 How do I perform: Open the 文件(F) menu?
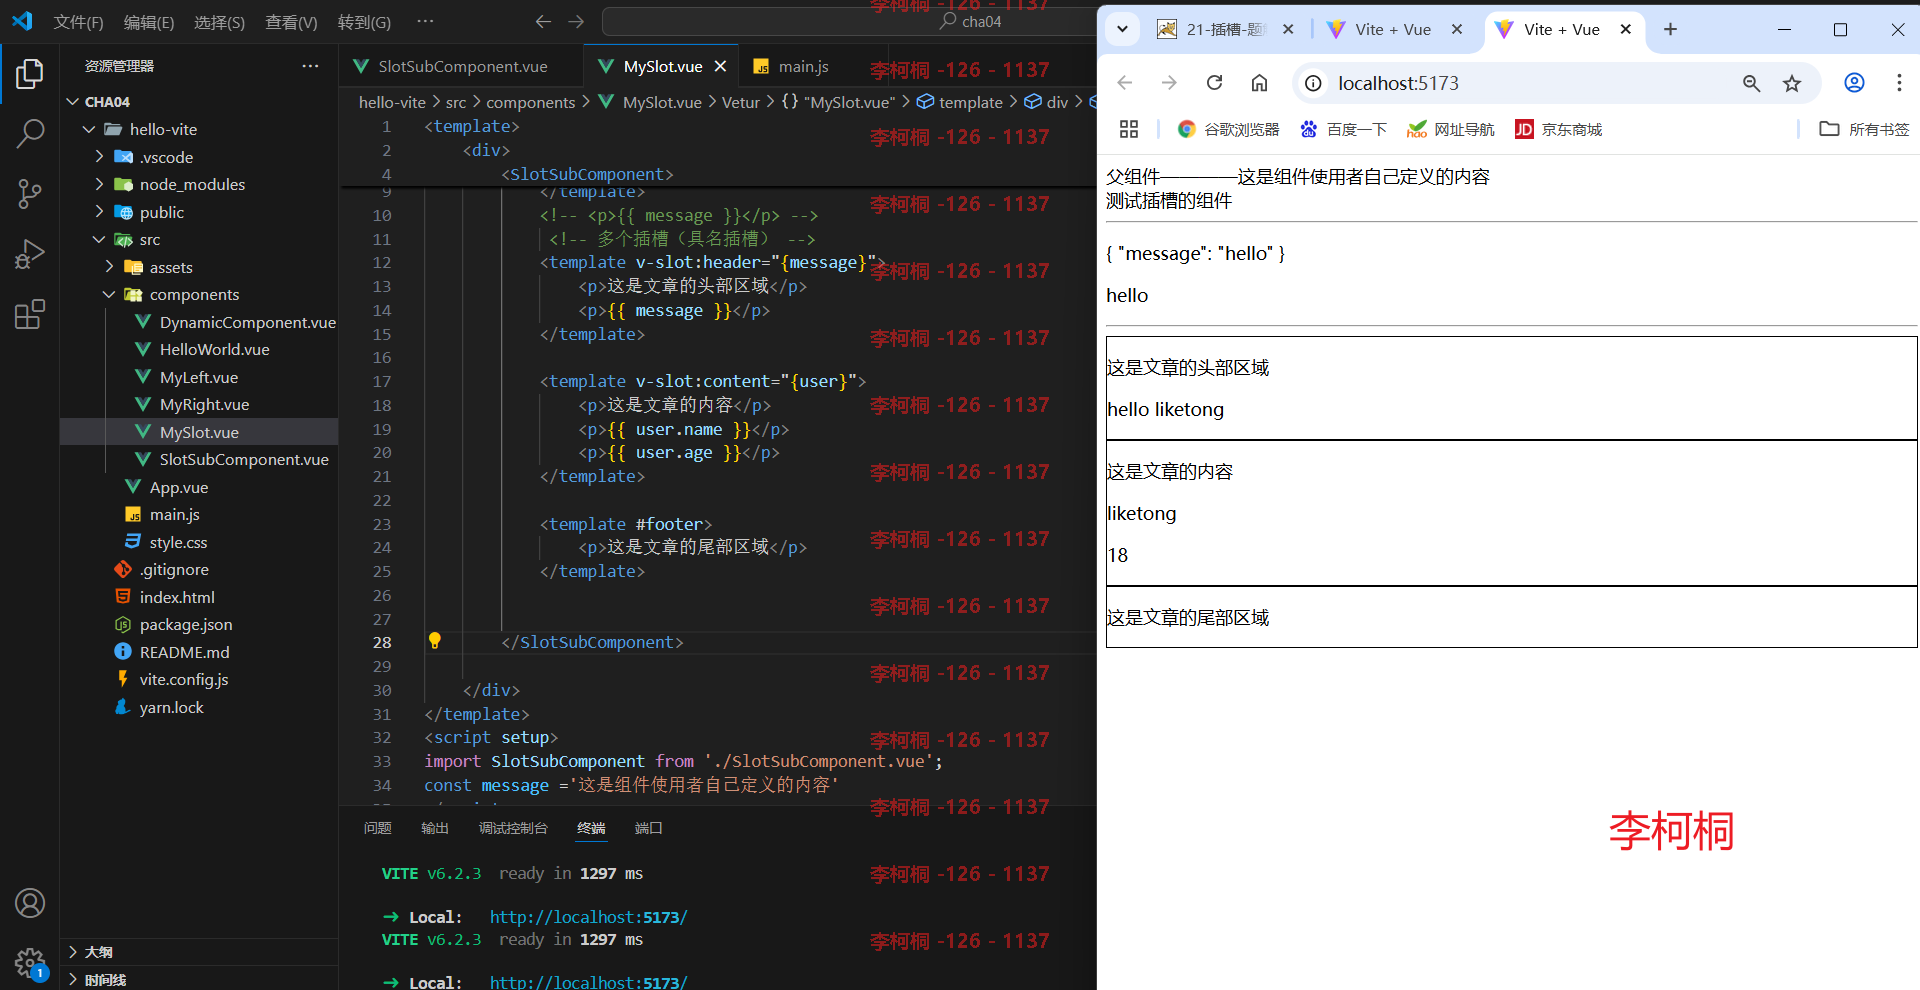pyautogui.click(x=78, y=22)
